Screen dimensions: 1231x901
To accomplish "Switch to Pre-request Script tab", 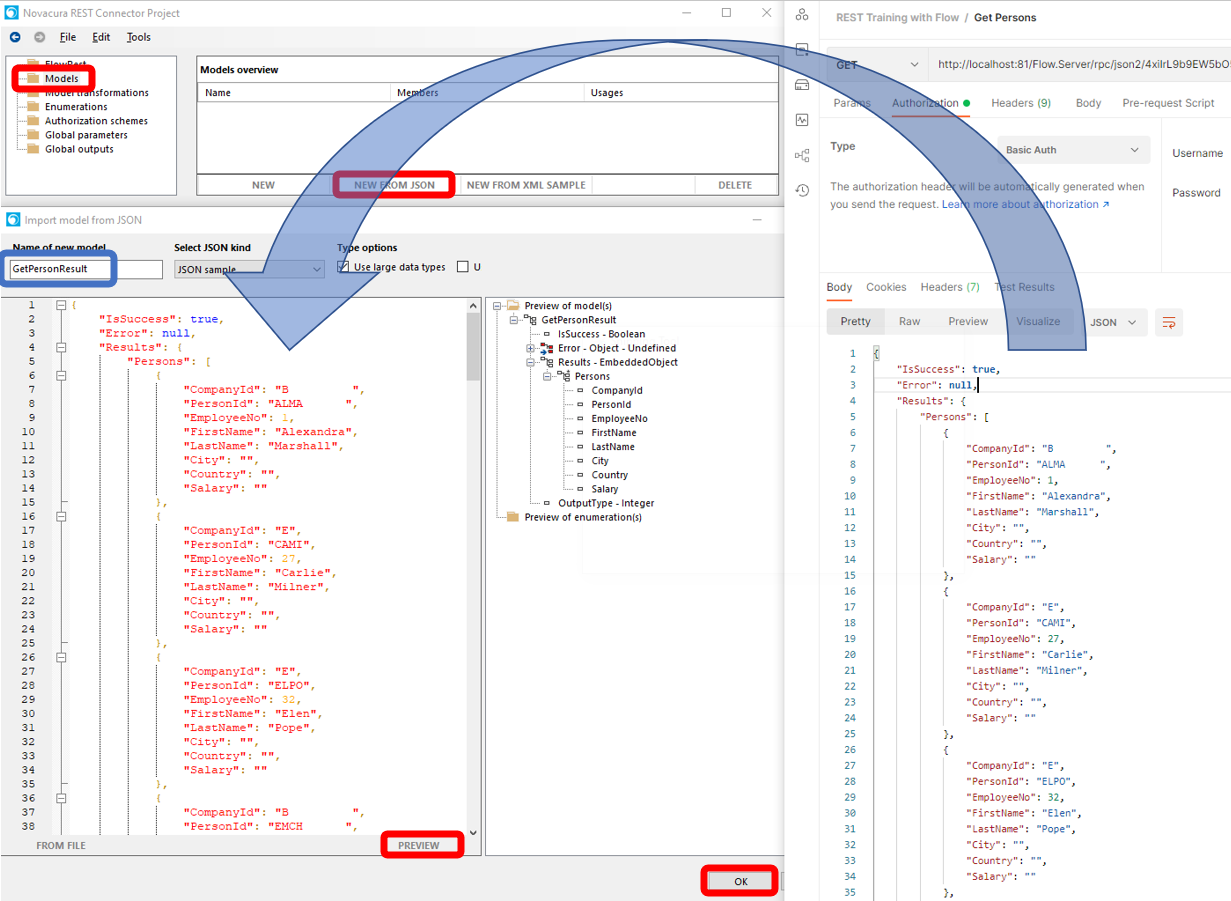I will (x=1168, y=103).
